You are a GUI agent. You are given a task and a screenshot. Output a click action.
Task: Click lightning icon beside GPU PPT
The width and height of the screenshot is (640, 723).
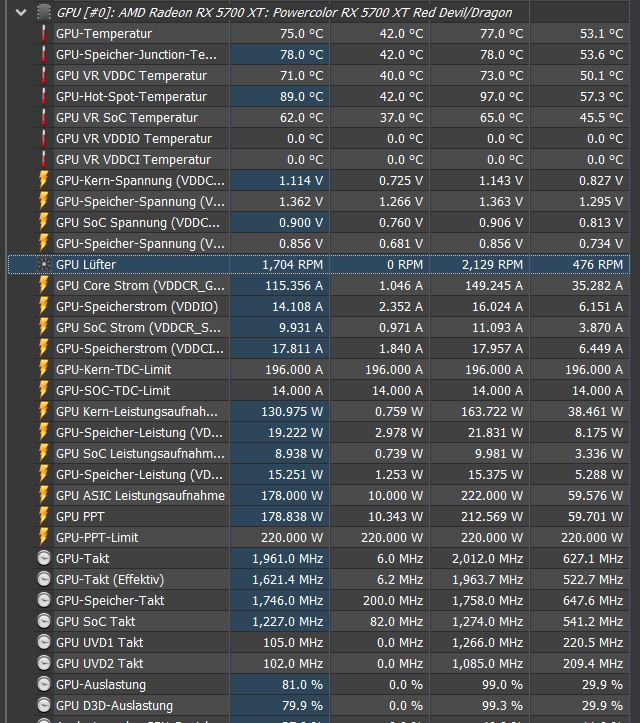coord(43,516)
